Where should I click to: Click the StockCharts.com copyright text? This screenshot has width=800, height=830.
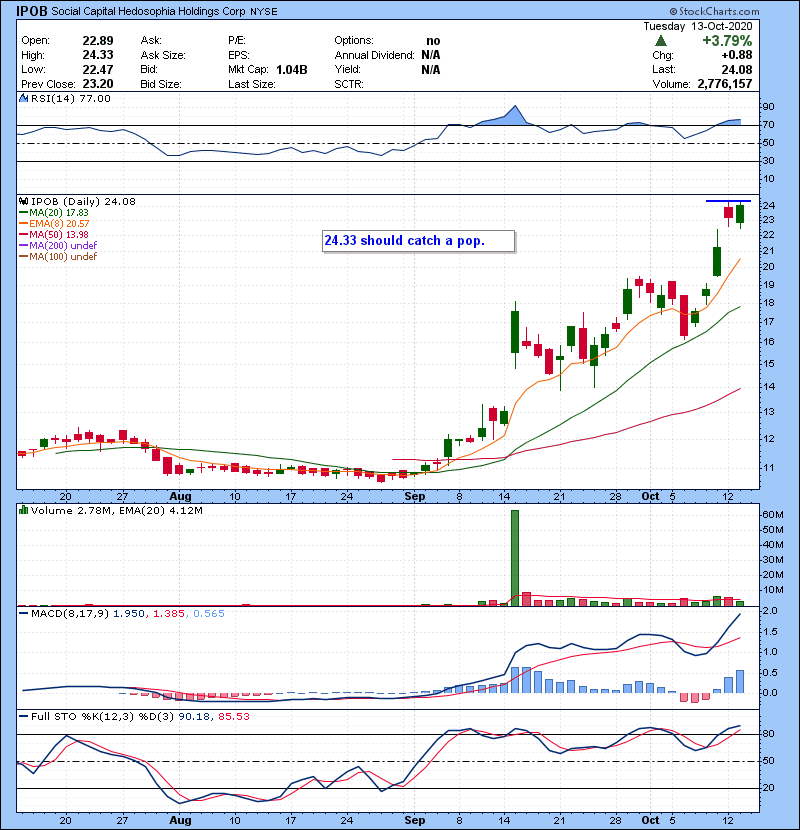(714, 11)
